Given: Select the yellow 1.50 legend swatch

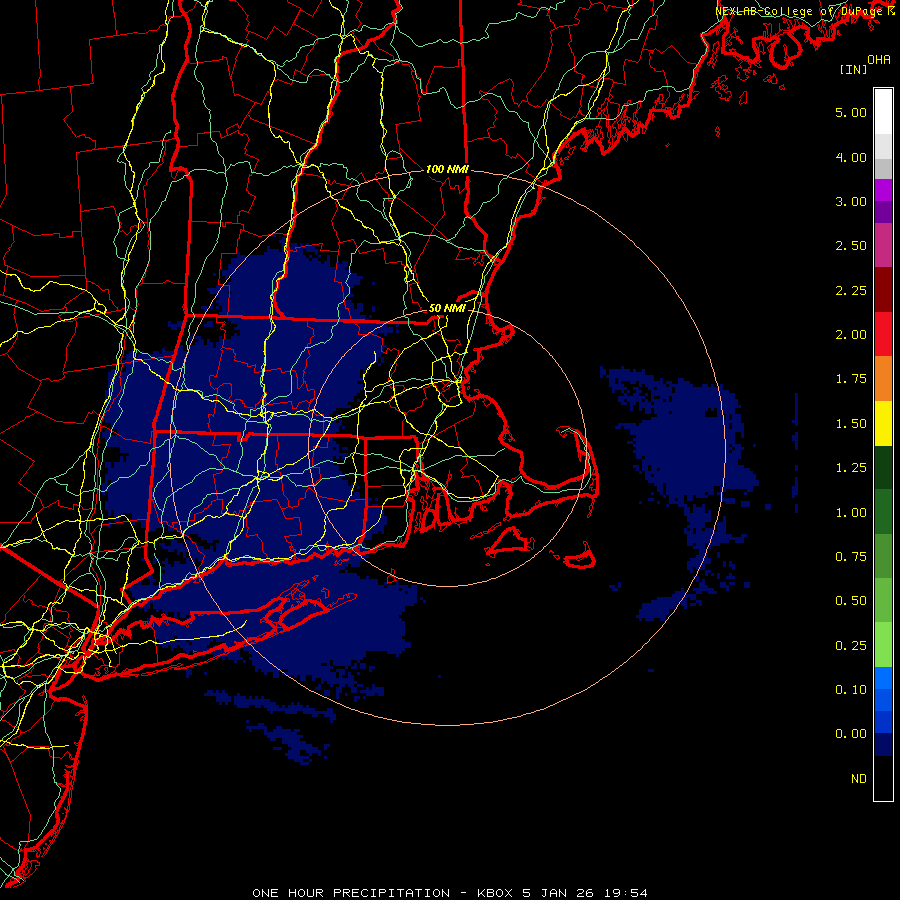Looking at the screenshot, I should coord(883,423).
